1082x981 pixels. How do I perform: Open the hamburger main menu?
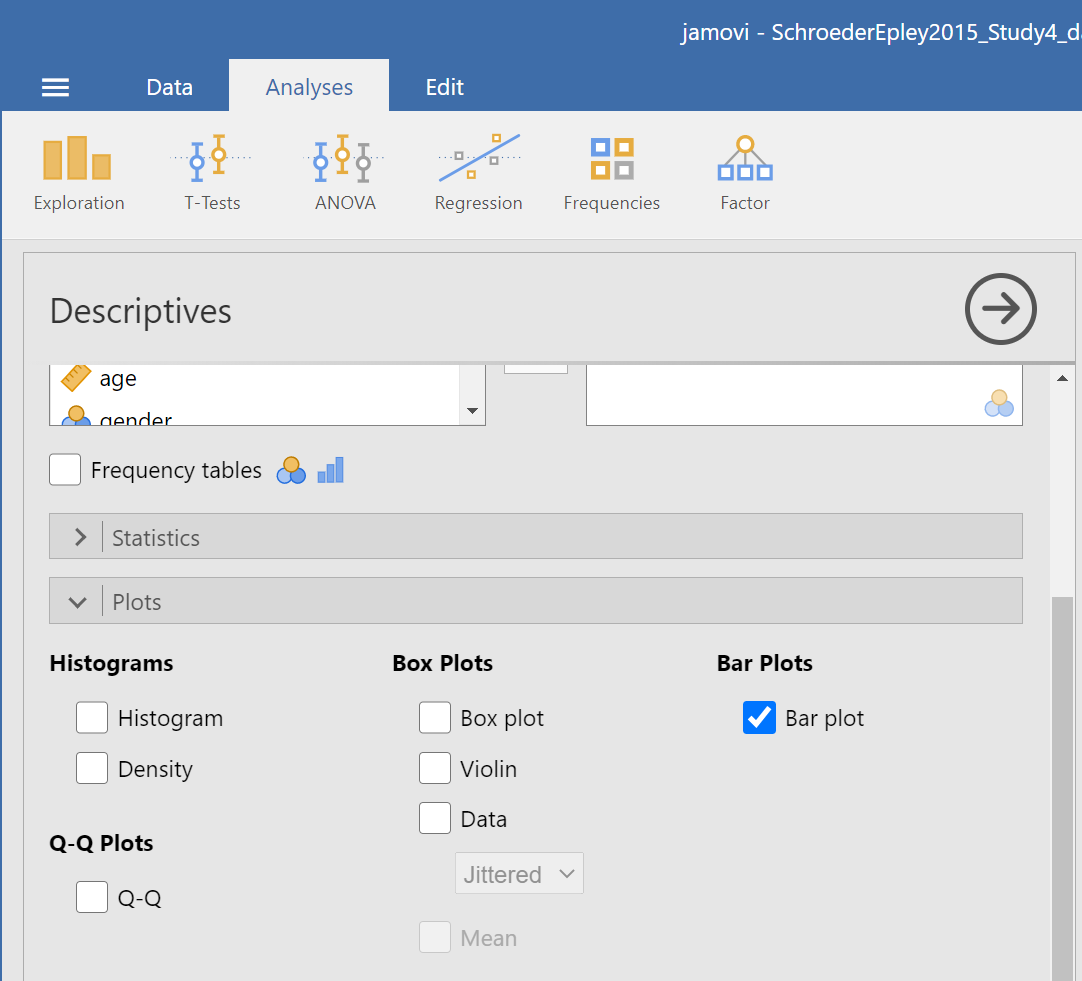(55, 87)
